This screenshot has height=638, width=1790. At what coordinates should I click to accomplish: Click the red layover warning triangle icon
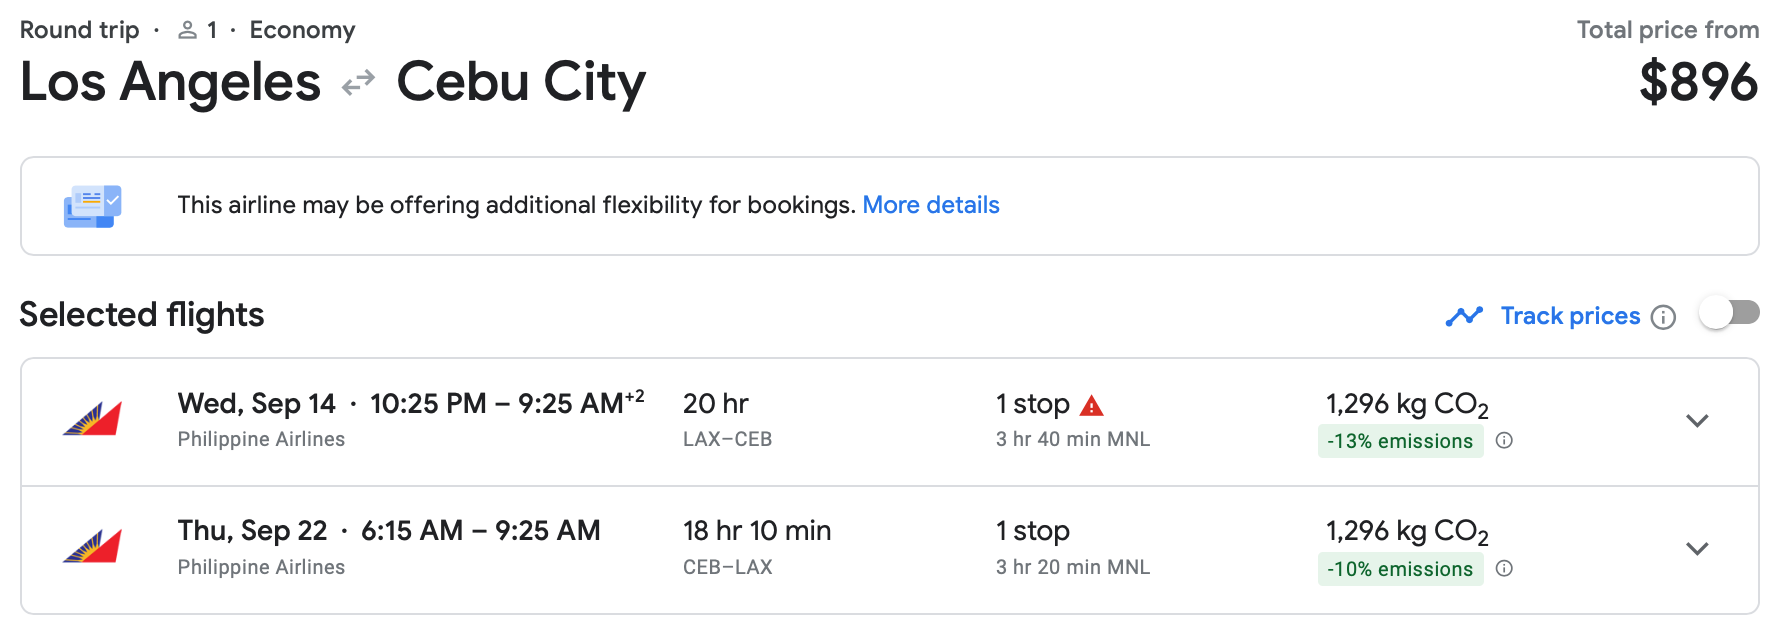(1092, 405)
